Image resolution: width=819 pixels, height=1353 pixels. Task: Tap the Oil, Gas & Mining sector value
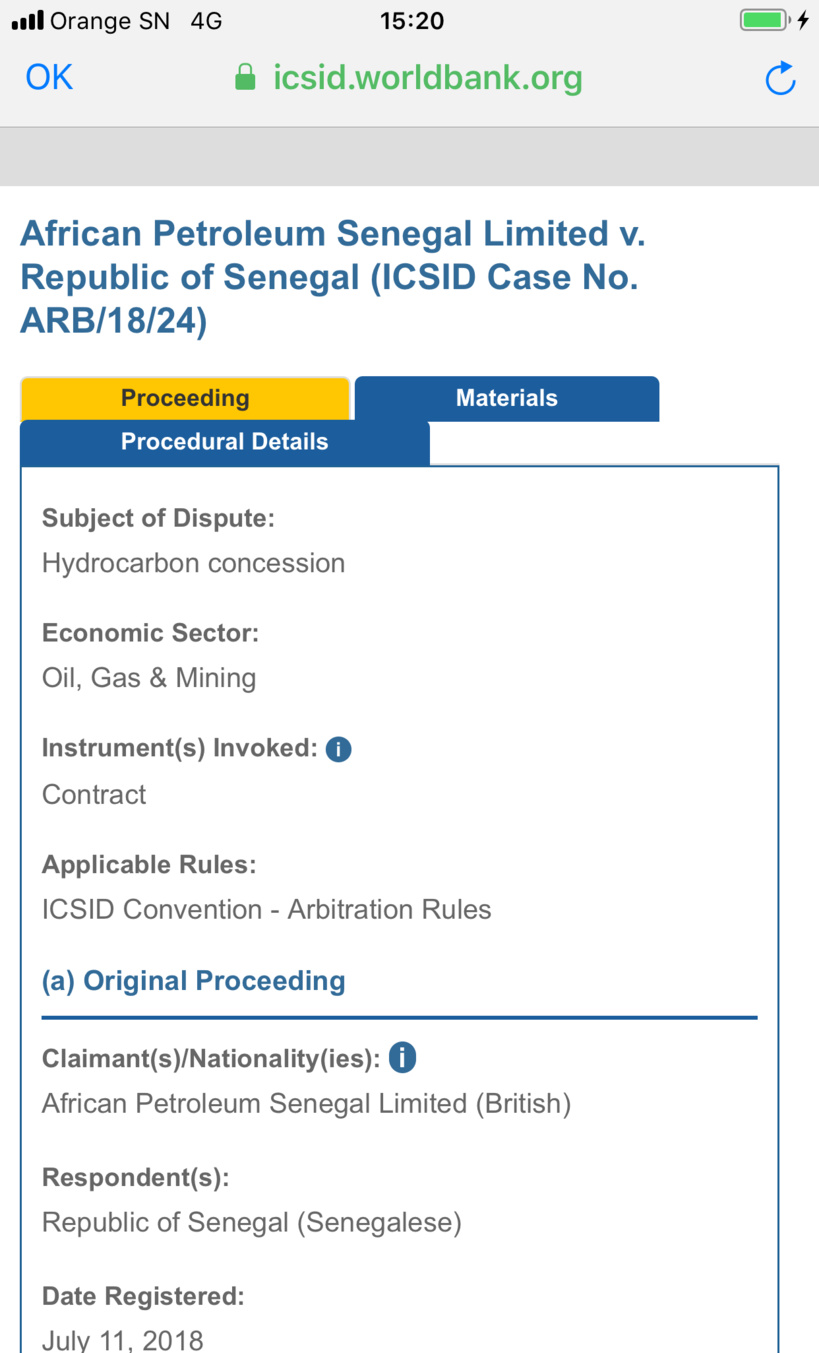coord(149,678)
